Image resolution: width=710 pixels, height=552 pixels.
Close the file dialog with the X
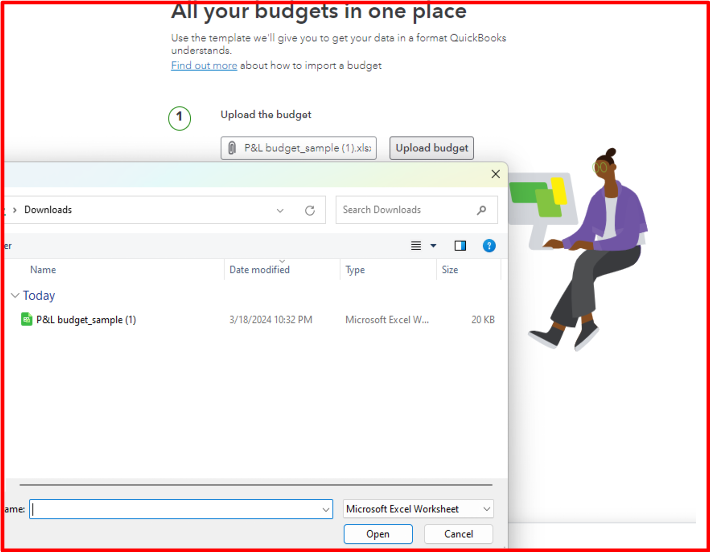click(496, 174)
